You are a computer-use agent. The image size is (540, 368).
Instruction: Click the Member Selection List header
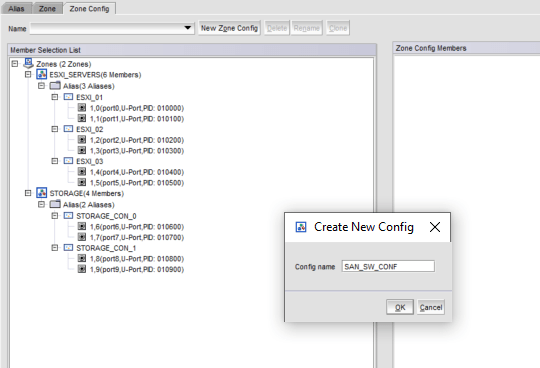[192, 50]
